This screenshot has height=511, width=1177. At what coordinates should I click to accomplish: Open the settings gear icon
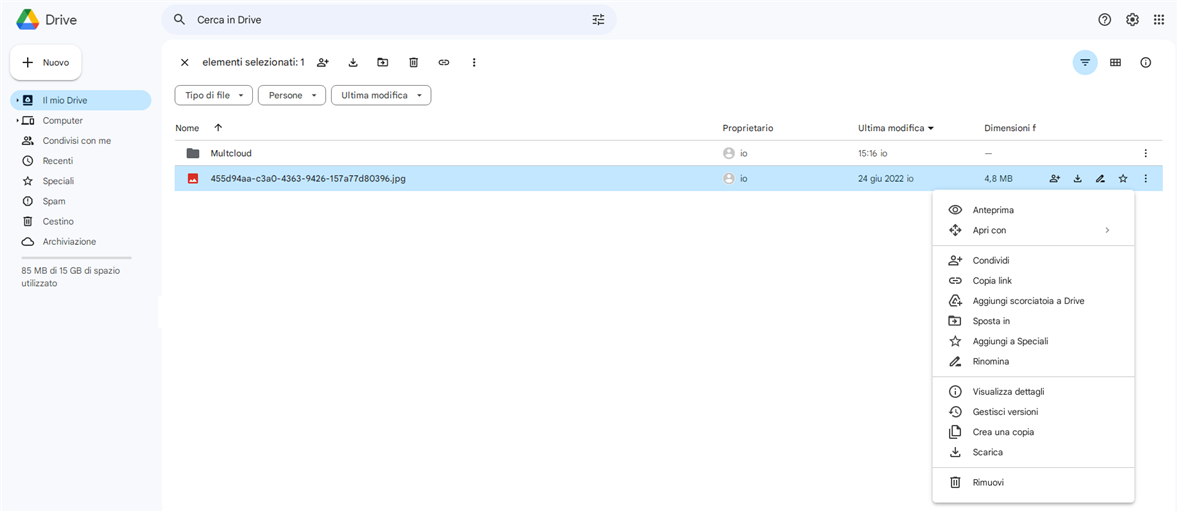click(x=1132, y=20)
